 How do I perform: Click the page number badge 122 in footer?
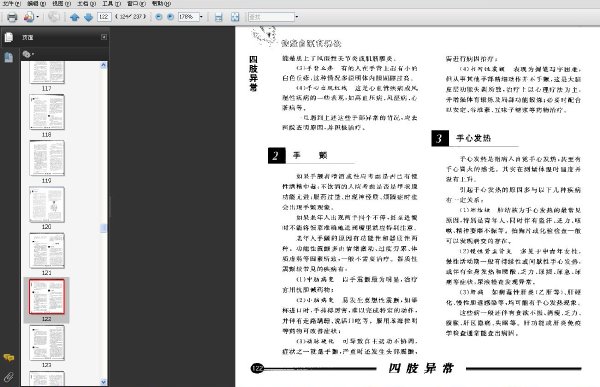point(257,368)
